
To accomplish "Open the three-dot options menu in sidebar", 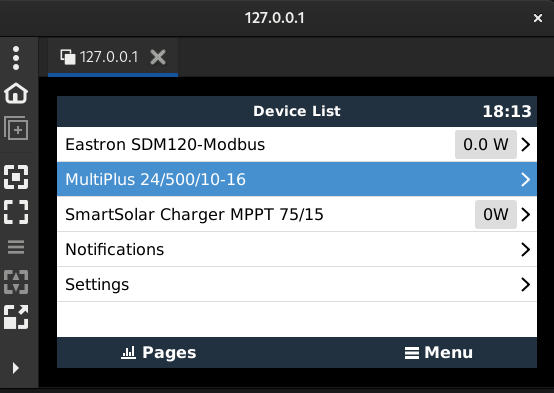I will 16,58.
